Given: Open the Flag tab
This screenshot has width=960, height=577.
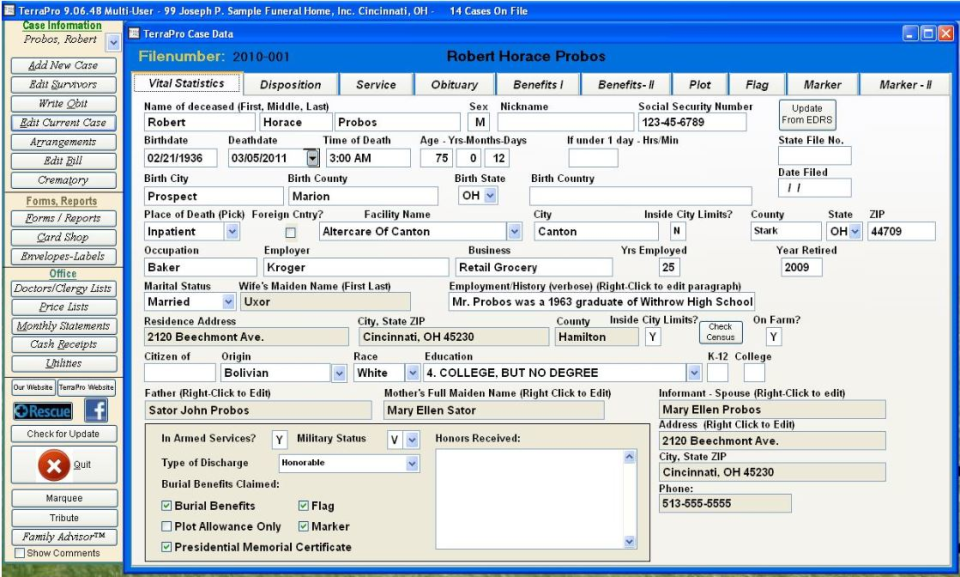Looking at the screenshot, I should point(757,85).
